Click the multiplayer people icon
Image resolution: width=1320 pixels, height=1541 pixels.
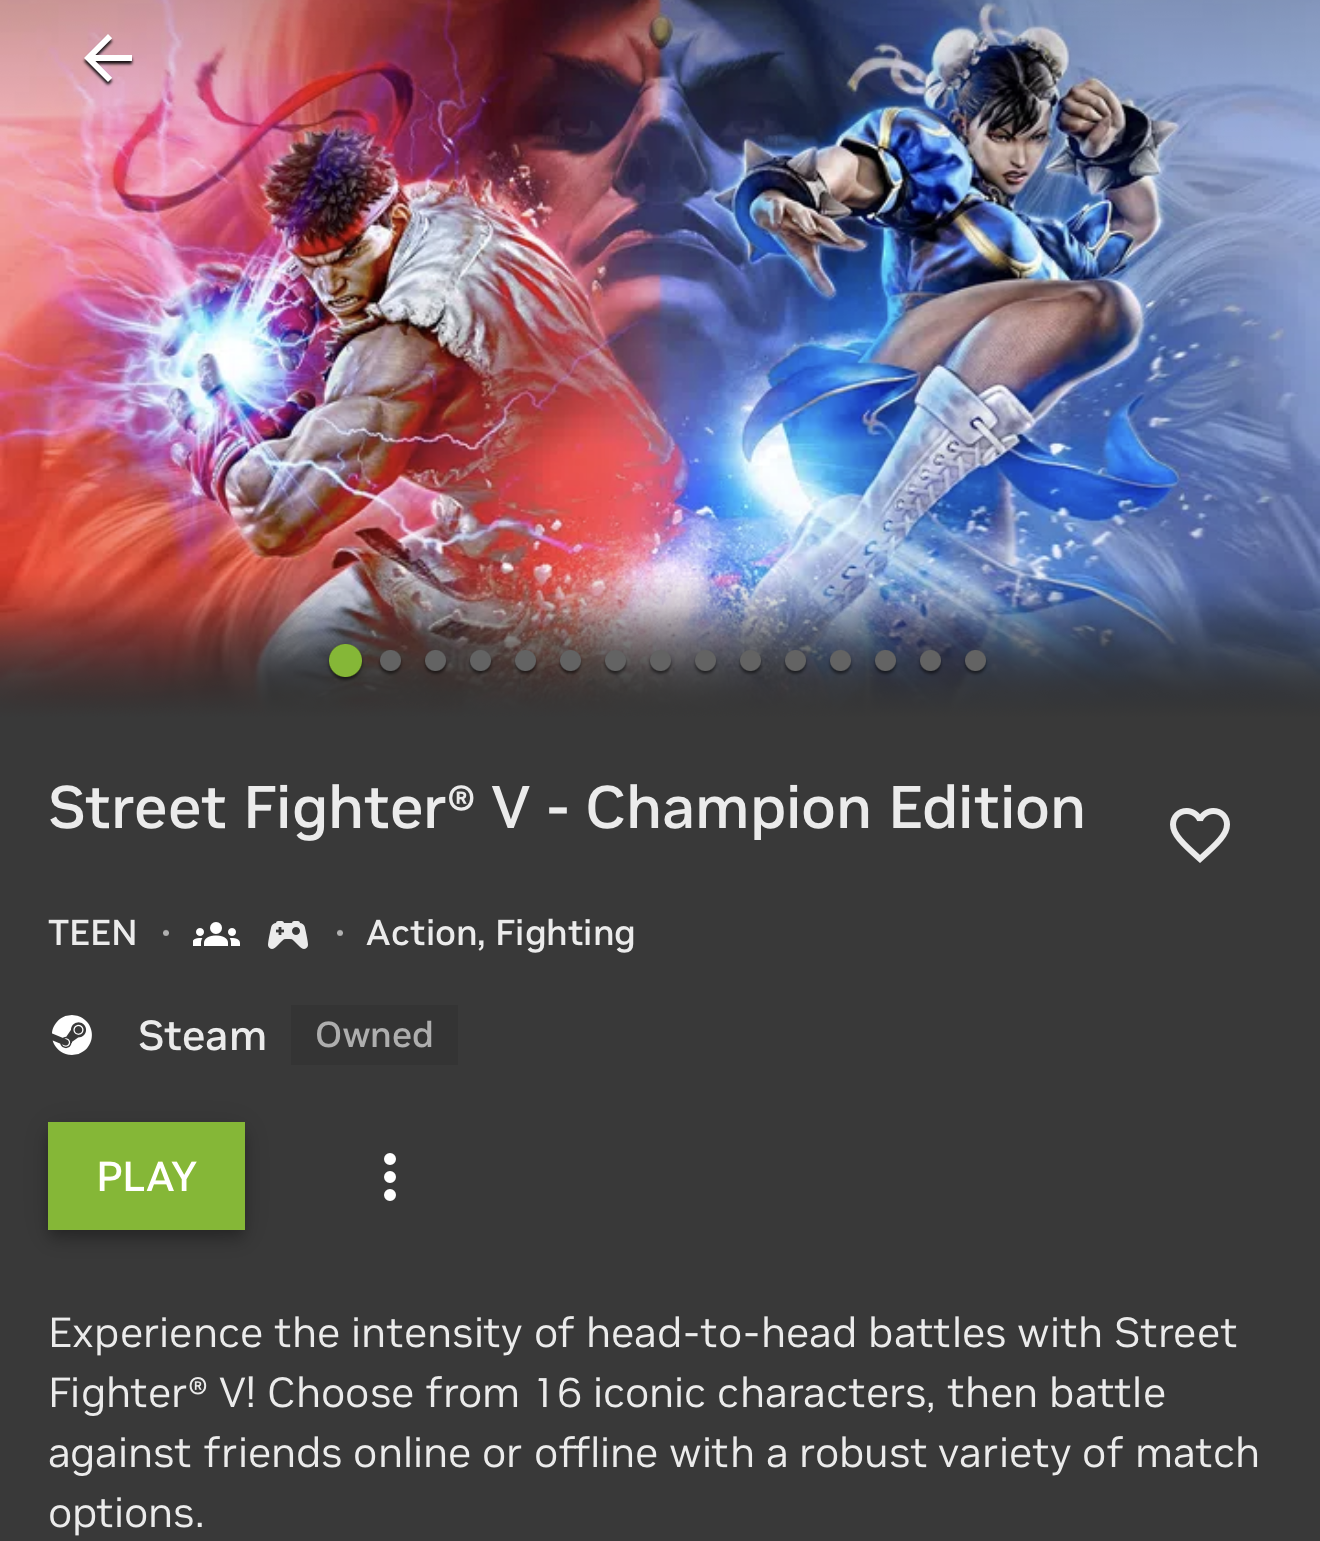click(x=216, y=934)
